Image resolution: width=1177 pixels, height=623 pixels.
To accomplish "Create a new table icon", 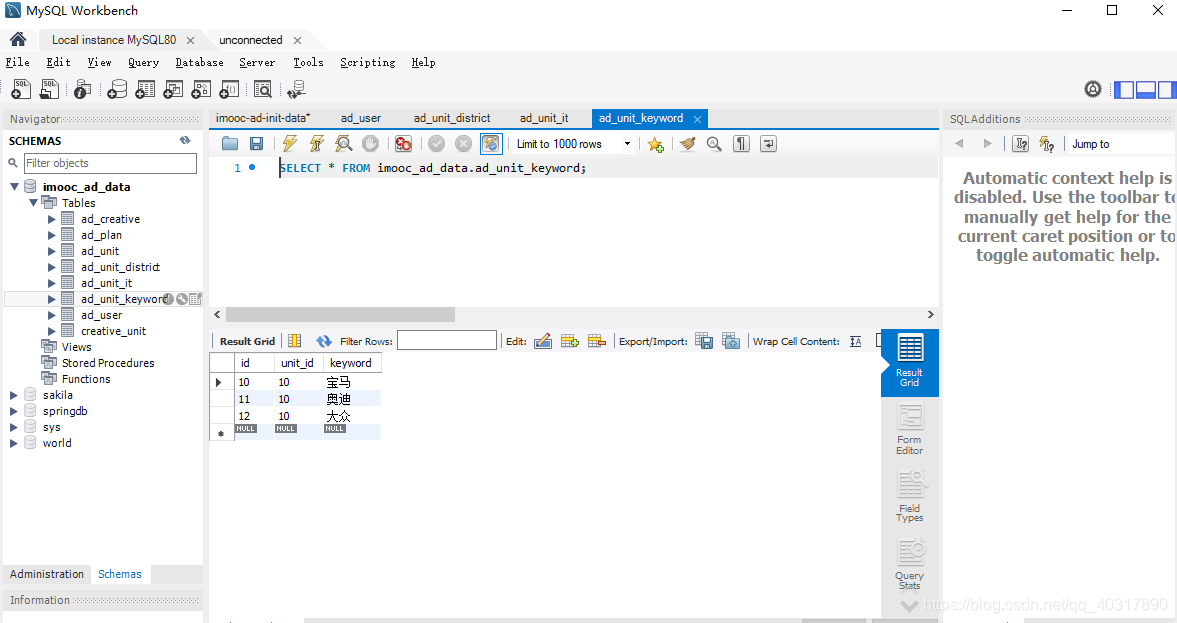I will click(x=145, y=89).
